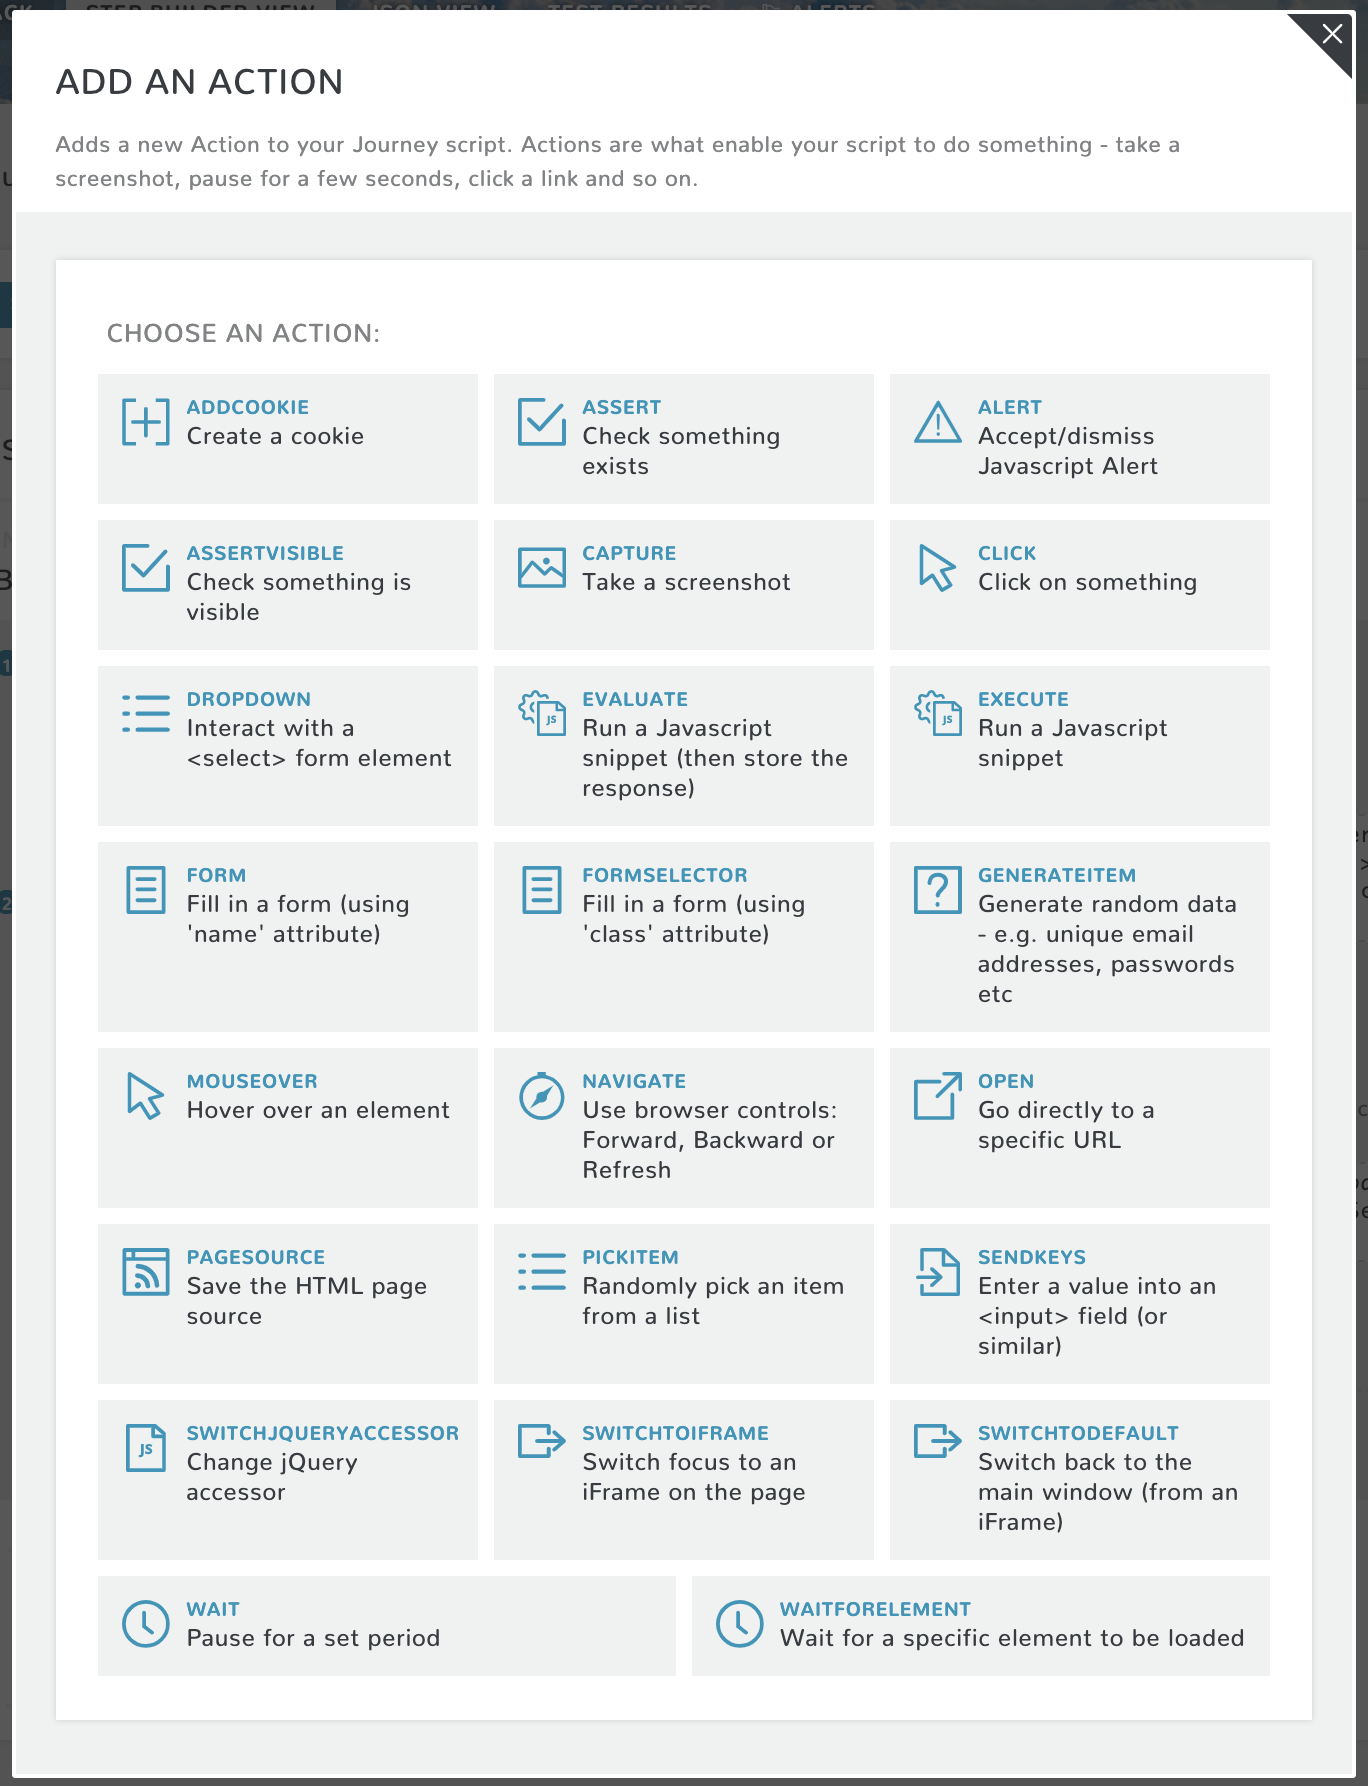Pick the DROPDOWN action title
Viewport: 1368px width, 1786px height.
(248, 699)
